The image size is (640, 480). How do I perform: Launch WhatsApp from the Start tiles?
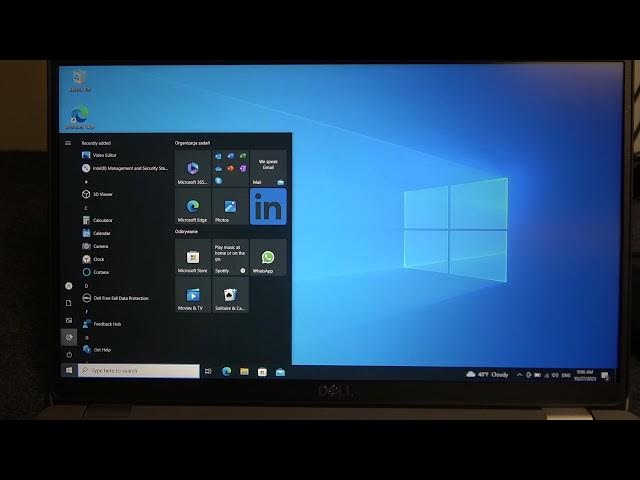[268, 257]
